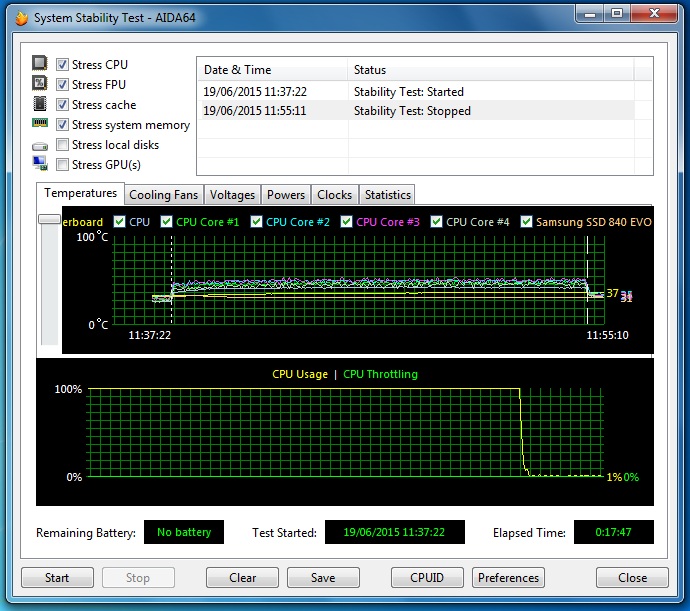Hide Samsung SSD 840 EVO temperature line
This screenshot has height=611, width=690.
tap(527, 222)
